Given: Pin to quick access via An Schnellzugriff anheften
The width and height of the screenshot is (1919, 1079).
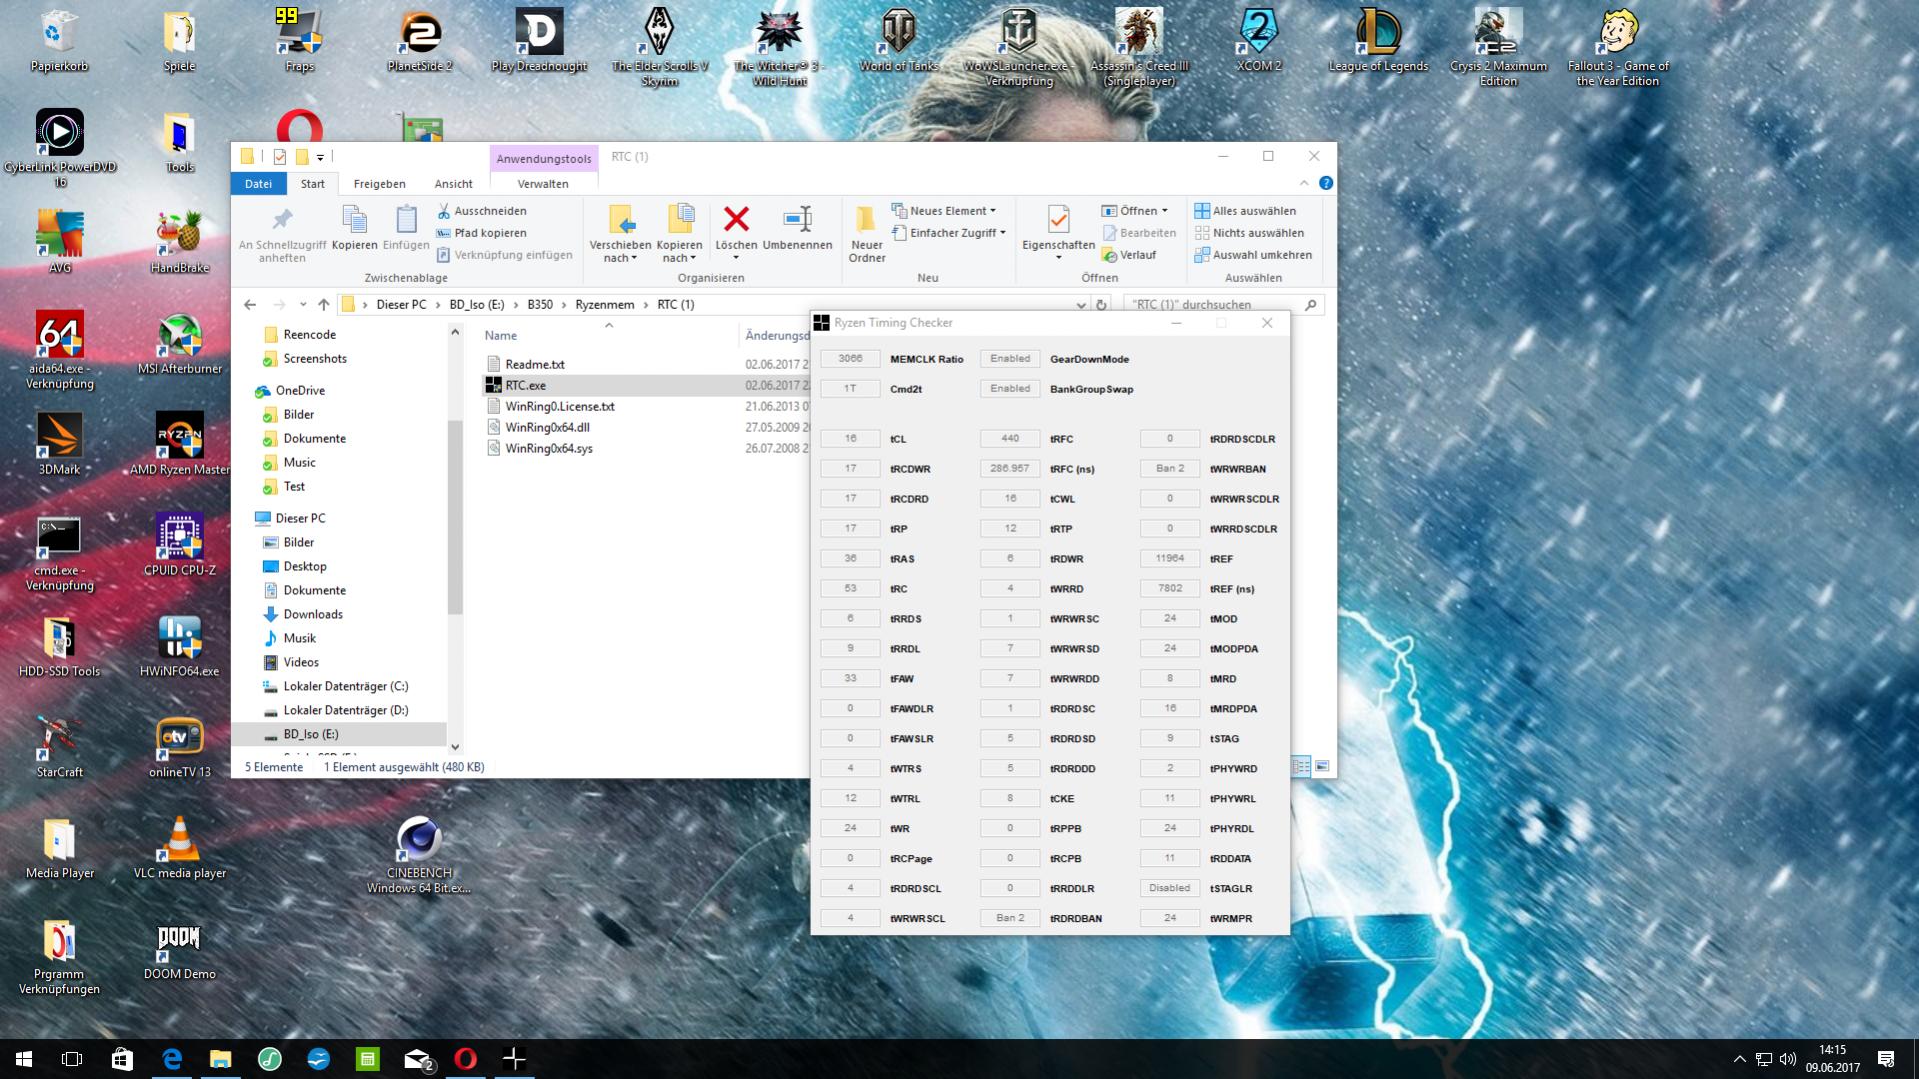Looking at the screenshot, I should tap(282, 234).
